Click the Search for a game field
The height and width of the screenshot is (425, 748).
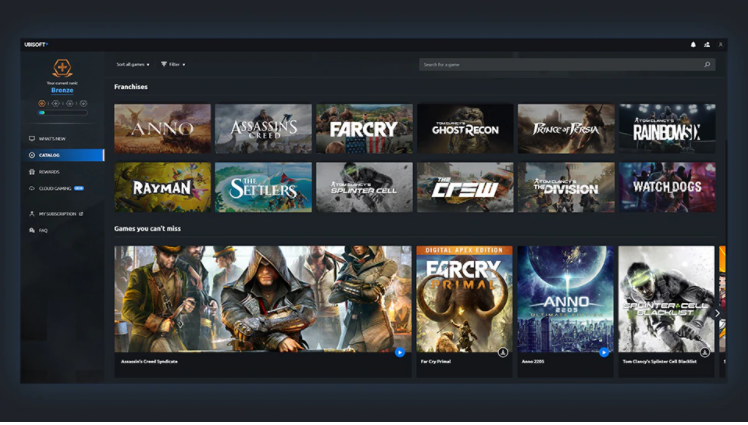pos(560,65)
